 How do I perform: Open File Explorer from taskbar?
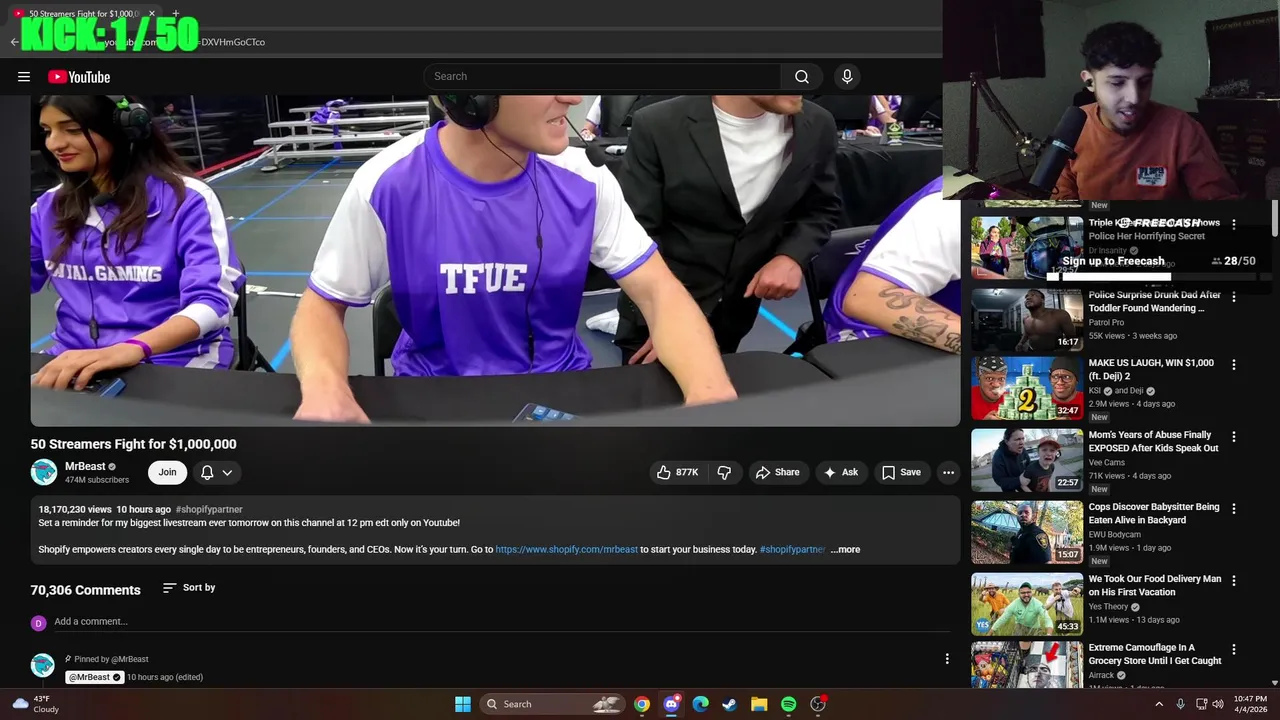[759, 704]
